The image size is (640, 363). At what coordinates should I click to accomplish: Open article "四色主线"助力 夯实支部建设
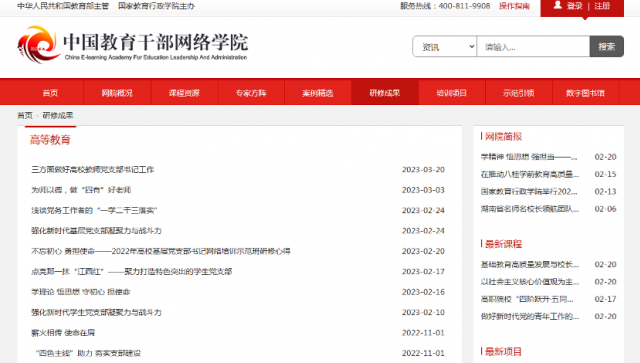[x=88, y=353]
